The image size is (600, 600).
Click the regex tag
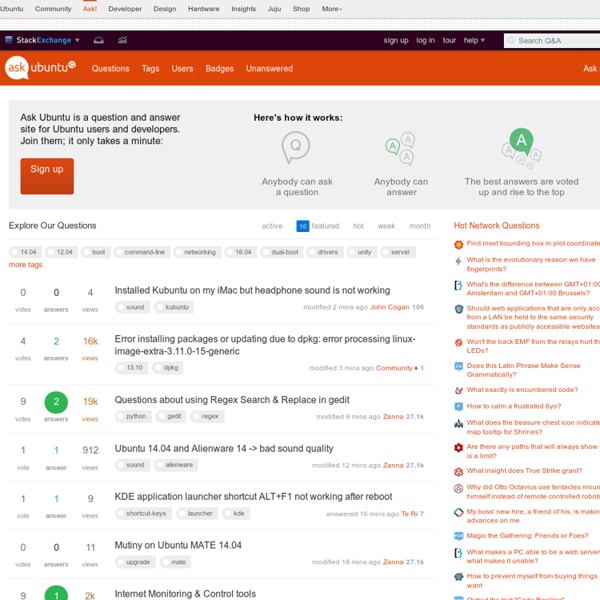coord(207,416)
